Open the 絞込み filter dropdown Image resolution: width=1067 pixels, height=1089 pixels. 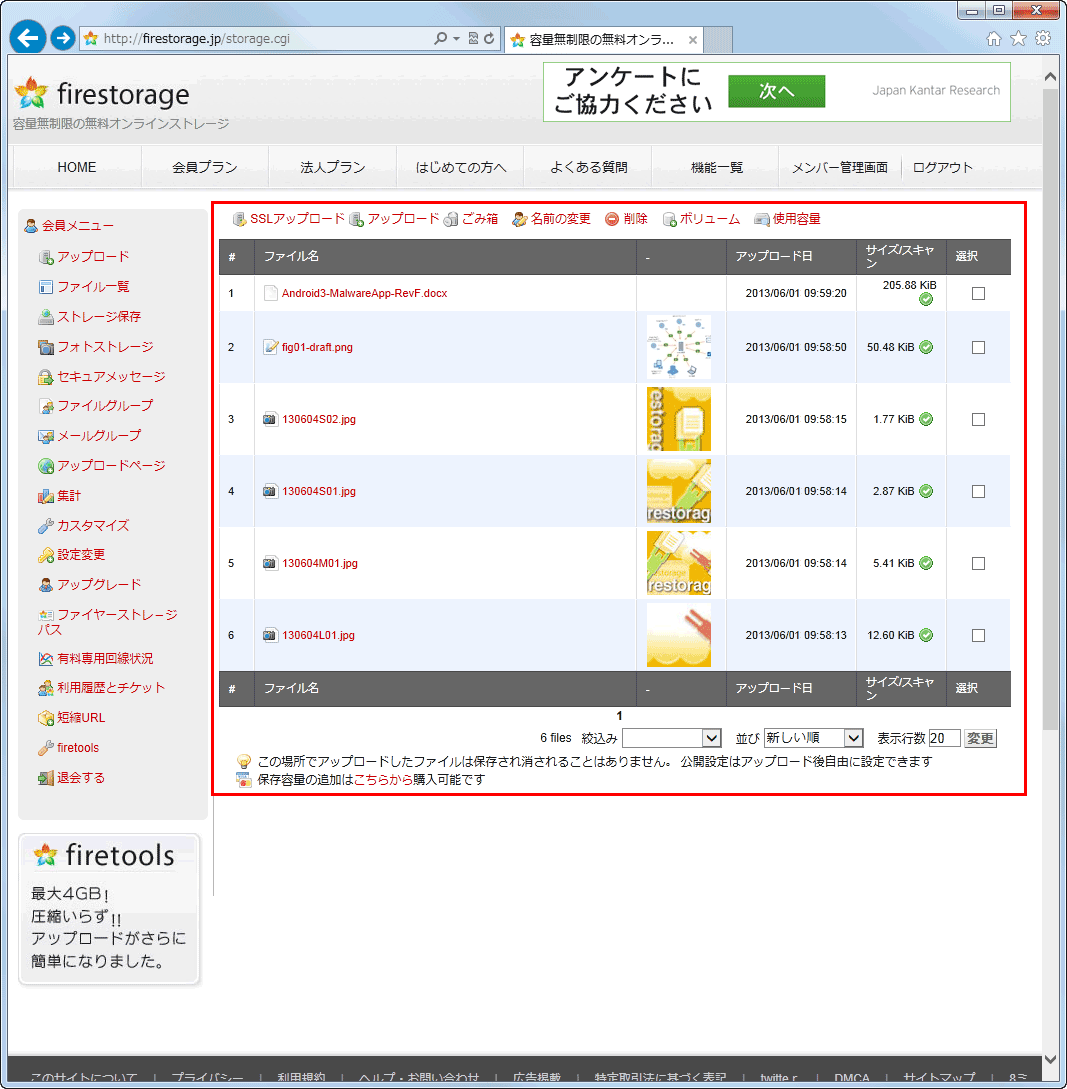point(672,737)
